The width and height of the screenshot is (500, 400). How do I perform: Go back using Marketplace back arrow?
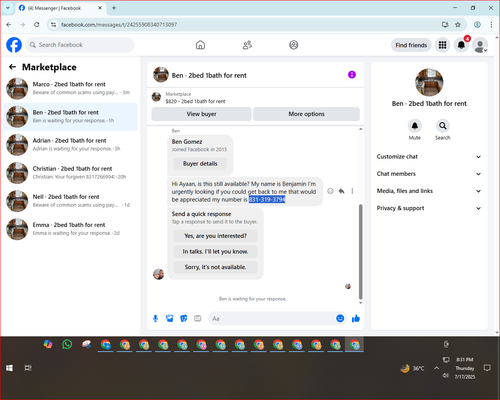coord(12,67)
